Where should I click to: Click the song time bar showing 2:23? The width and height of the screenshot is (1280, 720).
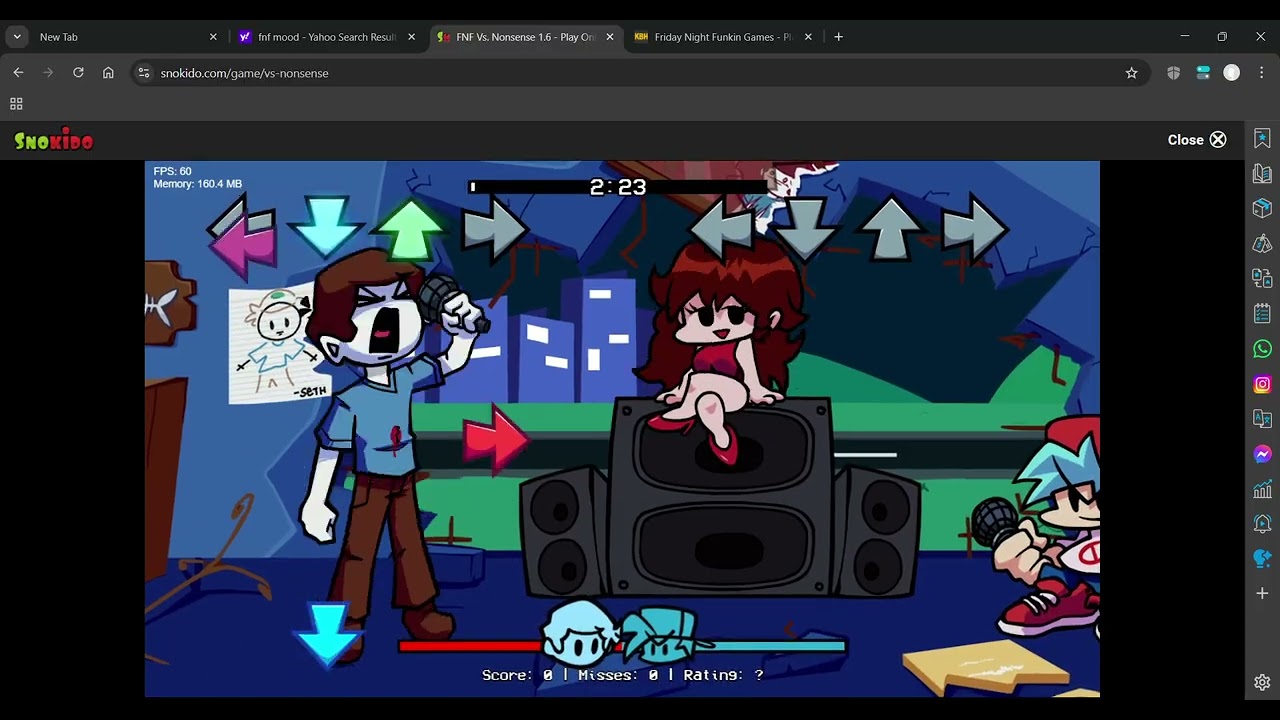click(620, 187)
